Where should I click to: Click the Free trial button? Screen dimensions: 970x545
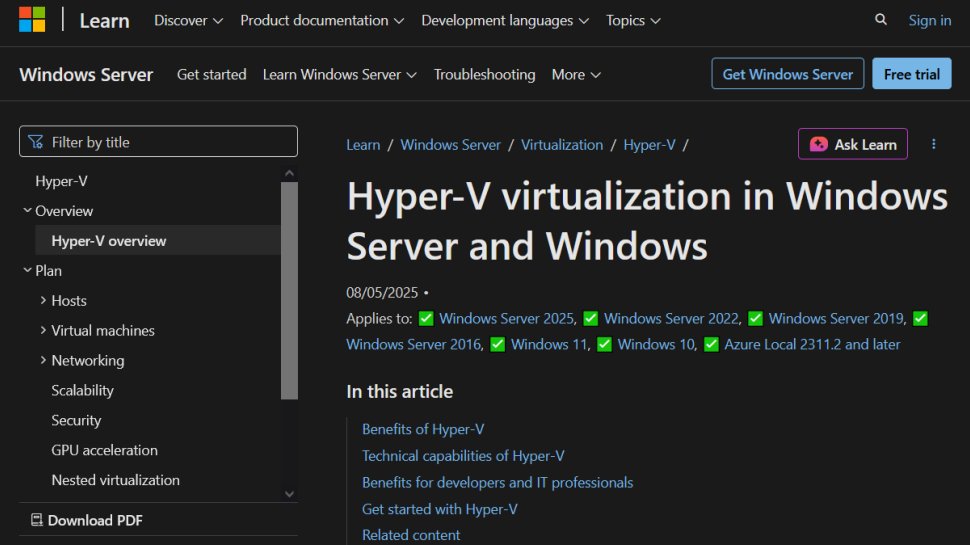(x=911, y=74)
